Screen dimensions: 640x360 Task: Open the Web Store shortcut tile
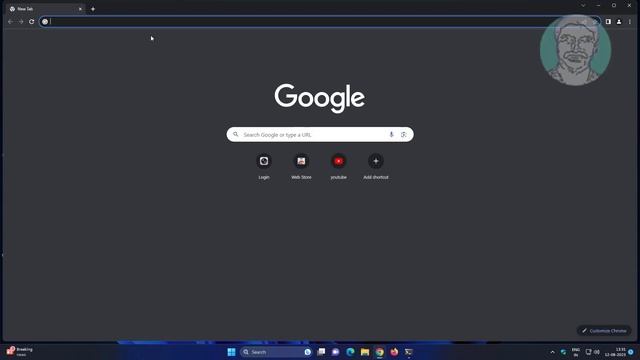(301, 167)
